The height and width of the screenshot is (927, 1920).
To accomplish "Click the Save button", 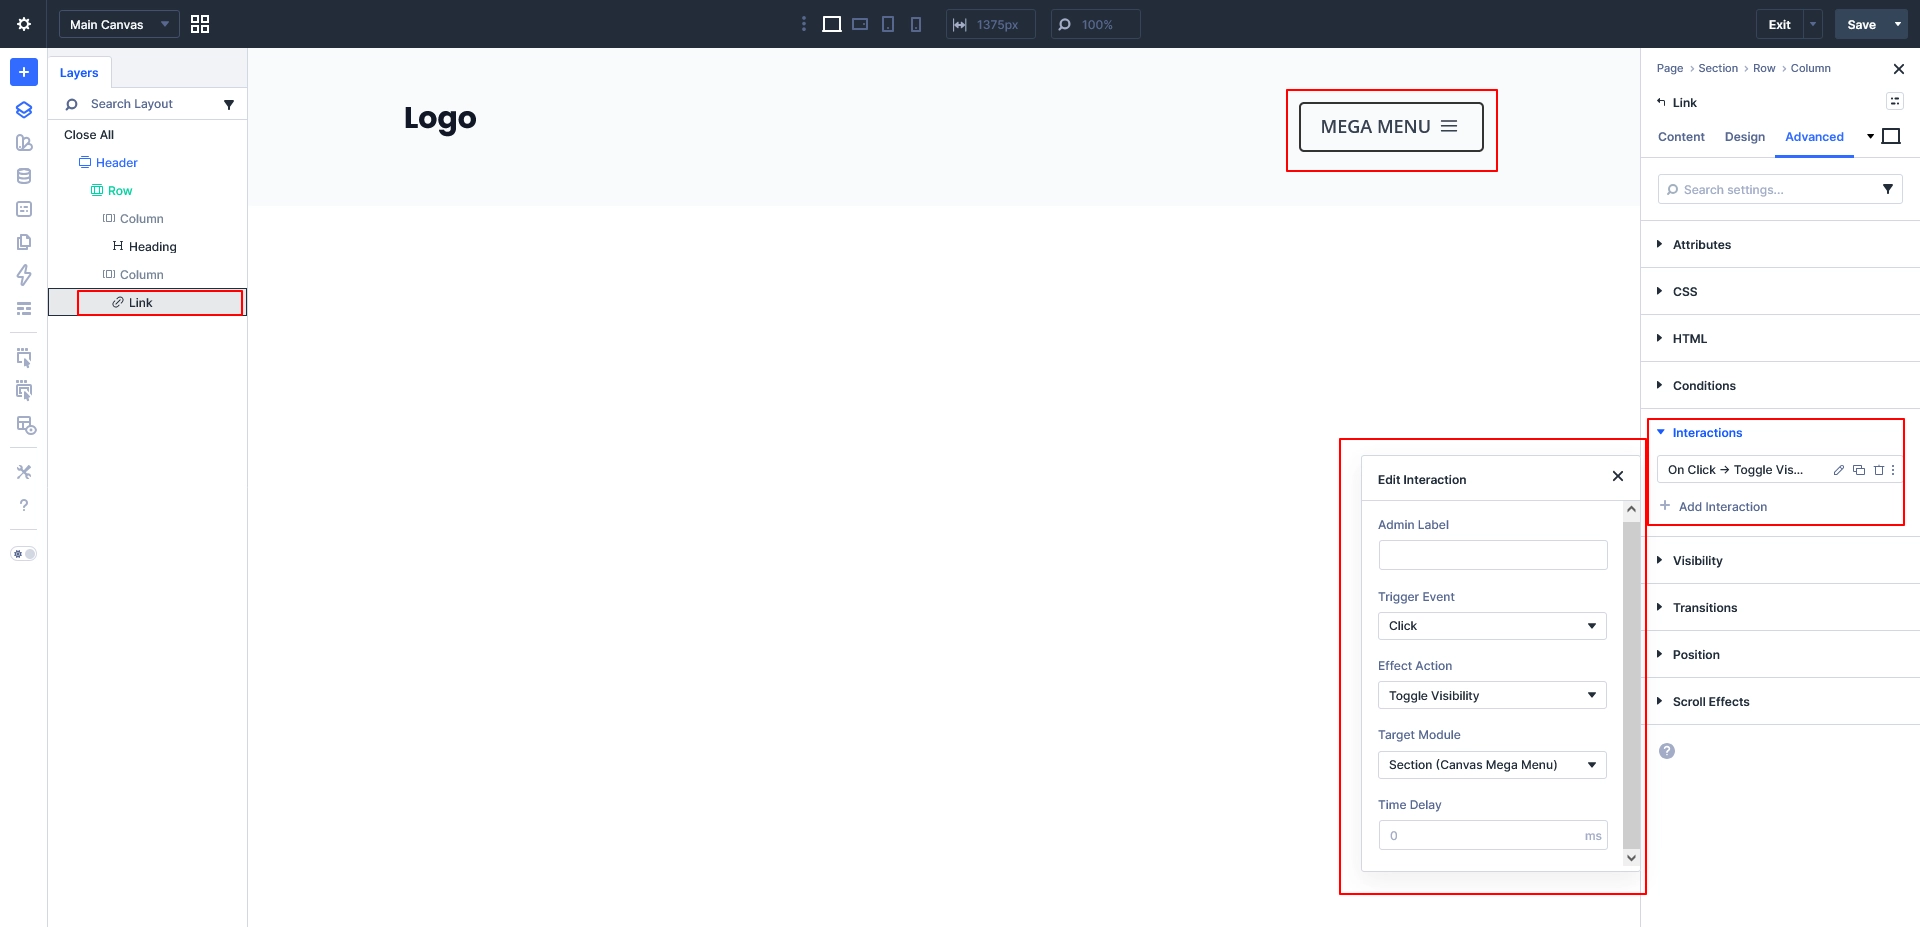I will pyautogui.click(x=1861, y=24).
